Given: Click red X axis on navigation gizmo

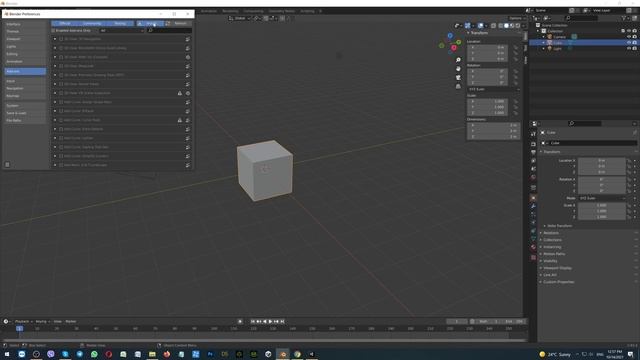Looking at the screenshot, I should (x=453, y=48).
